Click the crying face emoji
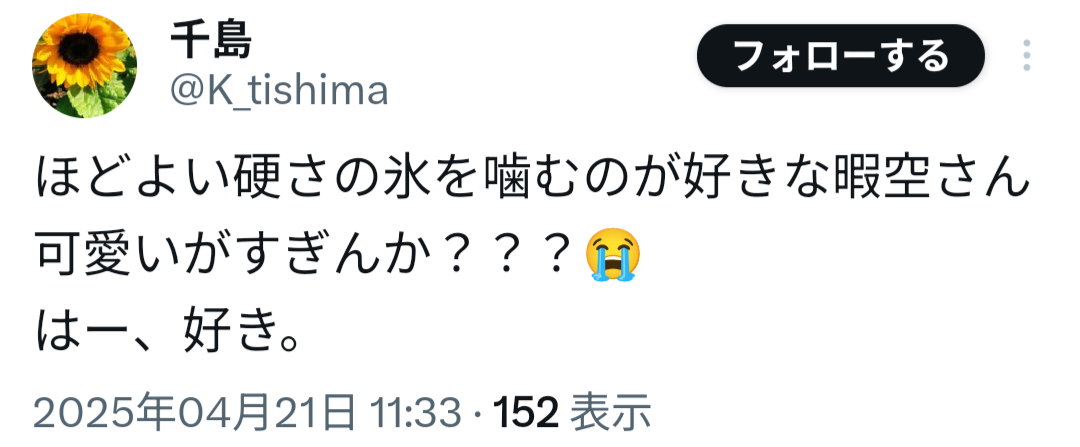This screenshot has height=447, width=1080. pyautogui.click(x=613, y=254)
